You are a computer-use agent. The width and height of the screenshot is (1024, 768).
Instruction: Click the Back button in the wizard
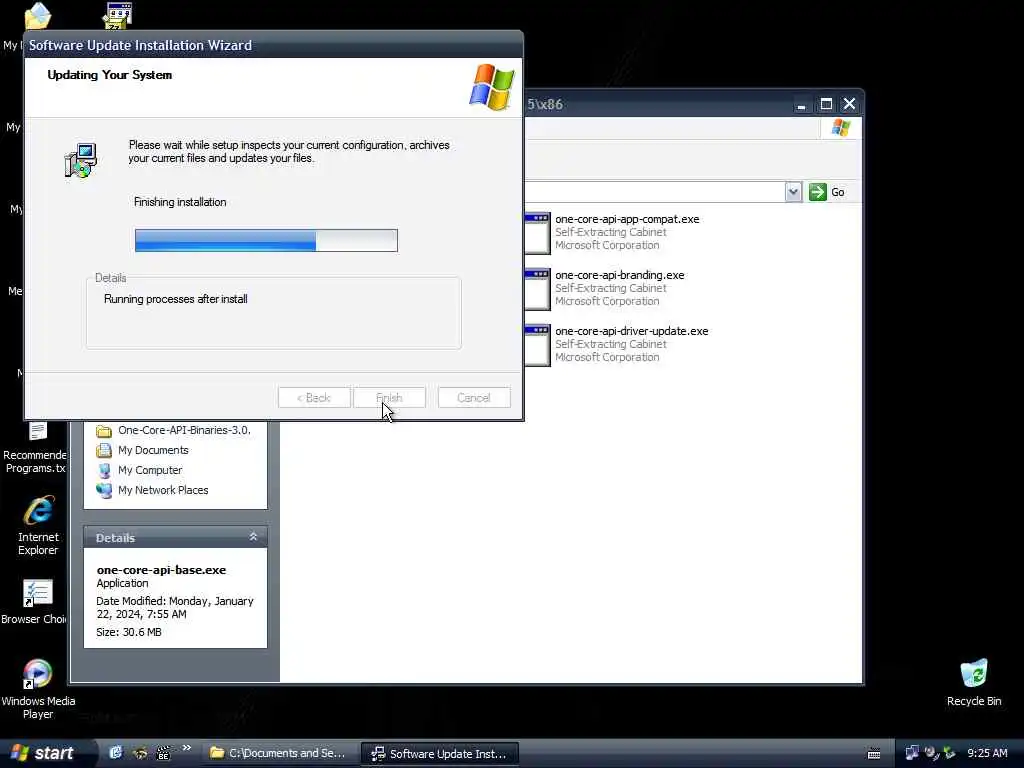(x=314, y=398)
